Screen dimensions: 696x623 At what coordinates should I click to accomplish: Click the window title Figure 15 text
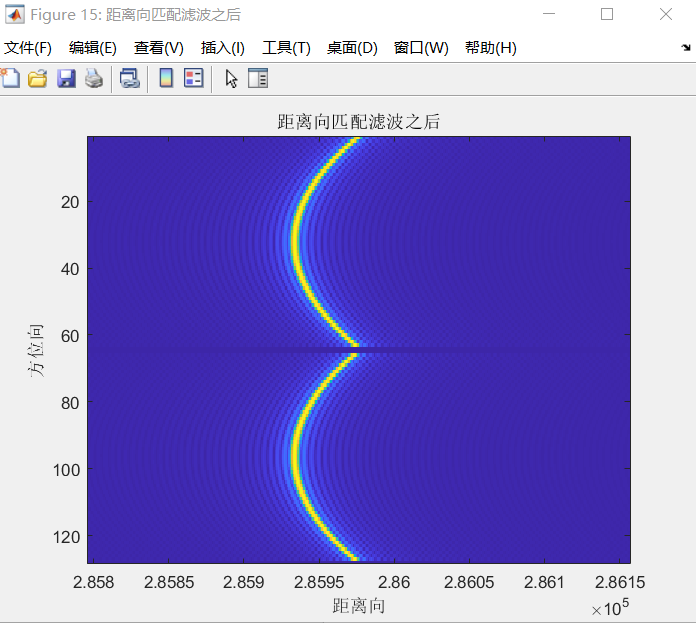(x=135, y=15)
